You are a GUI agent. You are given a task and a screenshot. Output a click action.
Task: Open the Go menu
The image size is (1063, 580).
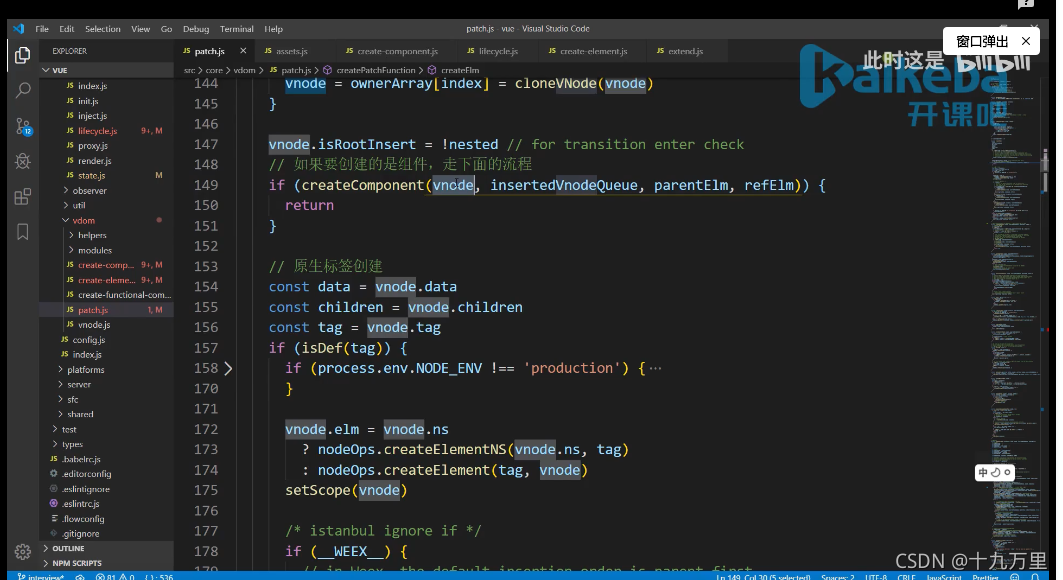(x=166, y=29)
